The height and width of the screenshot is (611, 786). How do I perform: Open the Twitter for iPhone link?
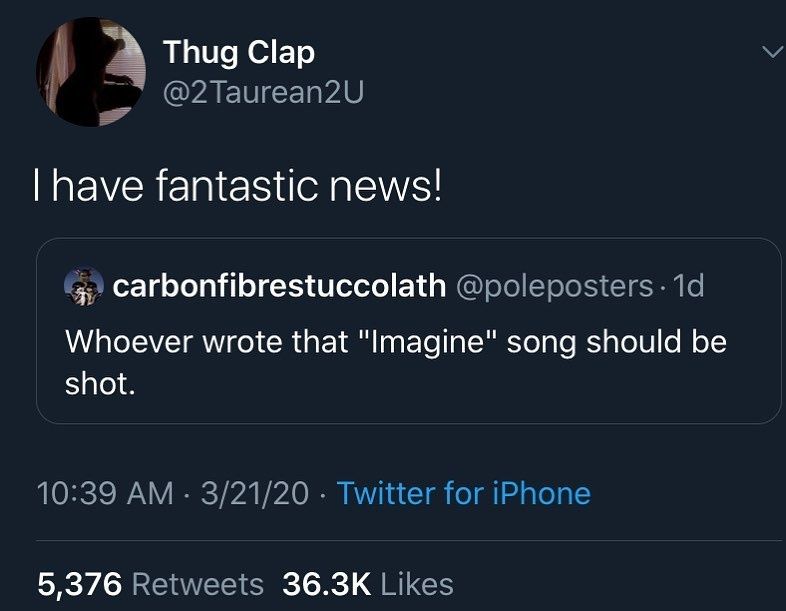tap(463, 493)
